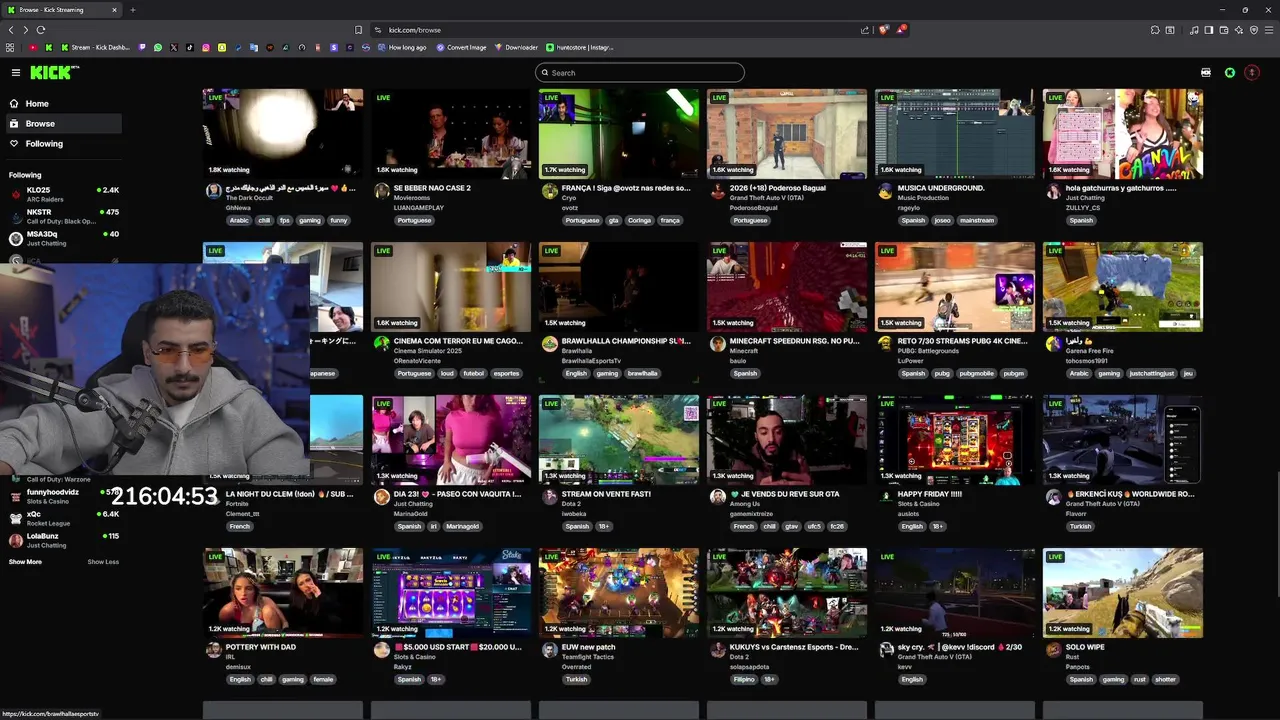This screenshot has height=720, width=1280.
Task: Open the user profile avatar in Kick header
Action: click(1251, 72)
